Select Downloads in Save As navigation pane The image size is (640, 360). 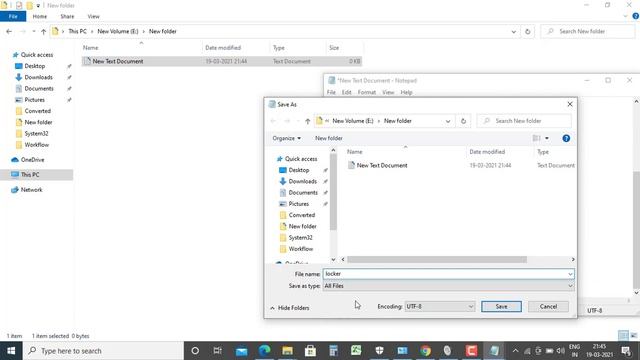[302, 181]
